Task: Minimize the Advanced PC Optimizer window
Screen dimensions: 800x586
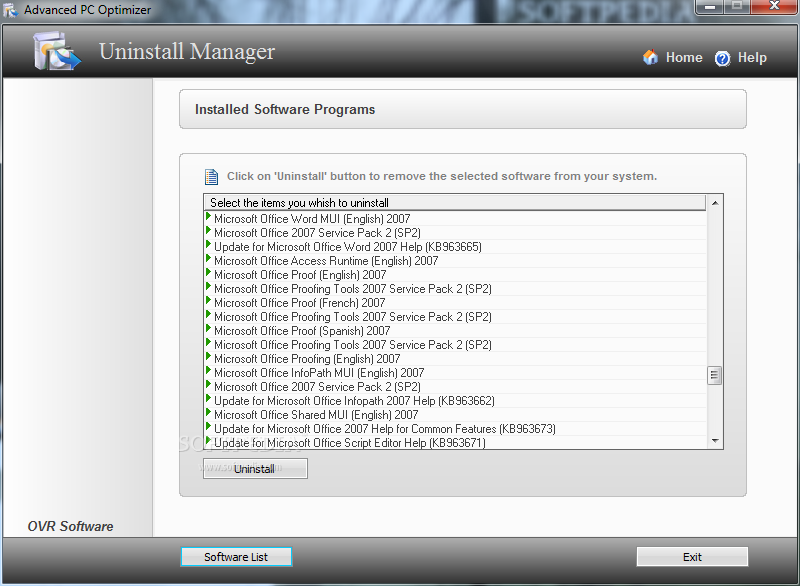Action: [710, 7]
